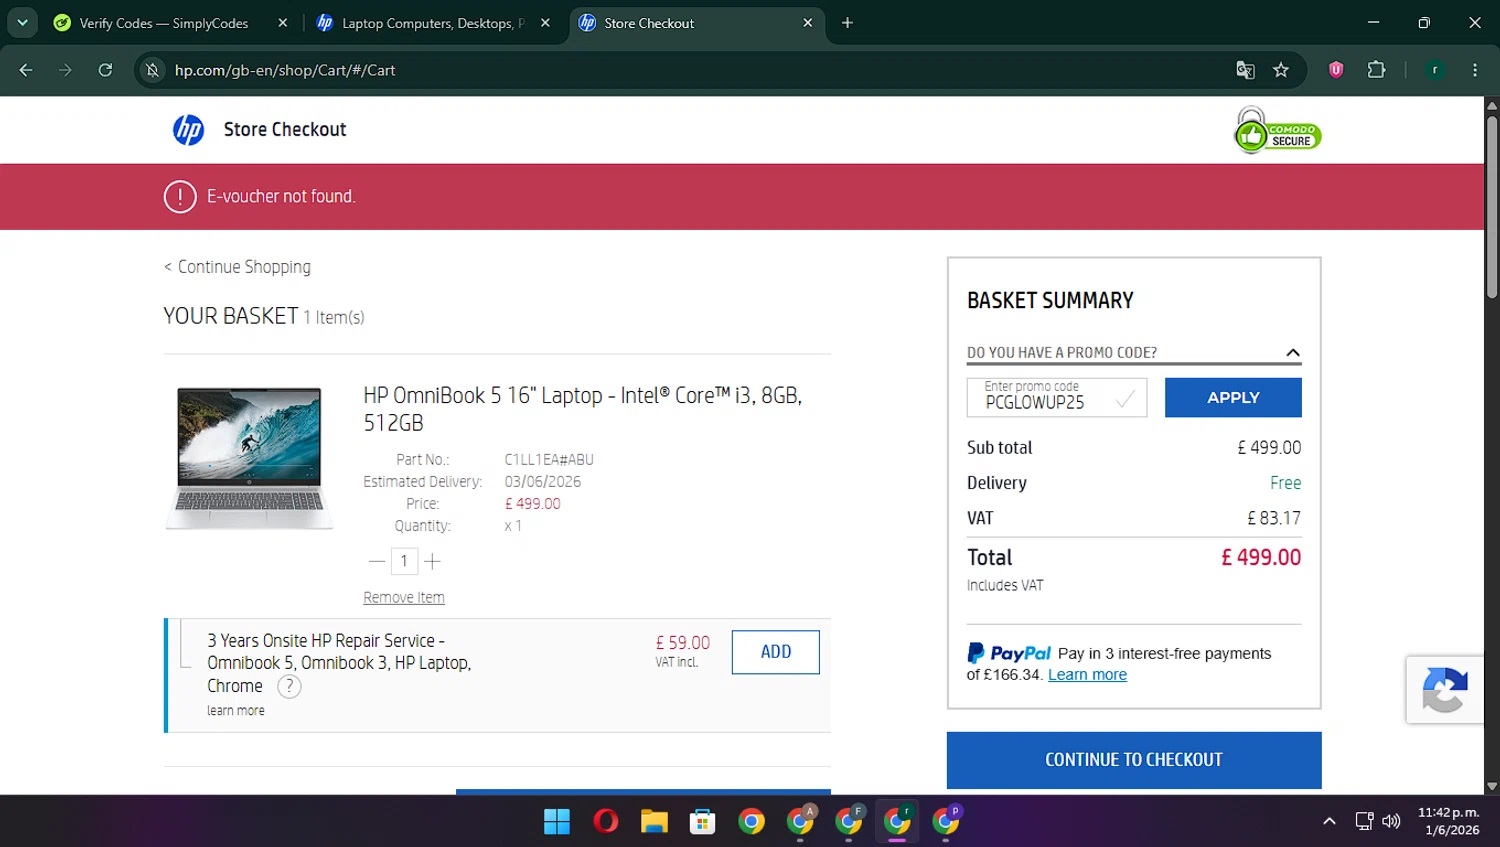The image size is (1500, 847).
Task: Continue to checkout
Action: click(x=1134, y=760)
